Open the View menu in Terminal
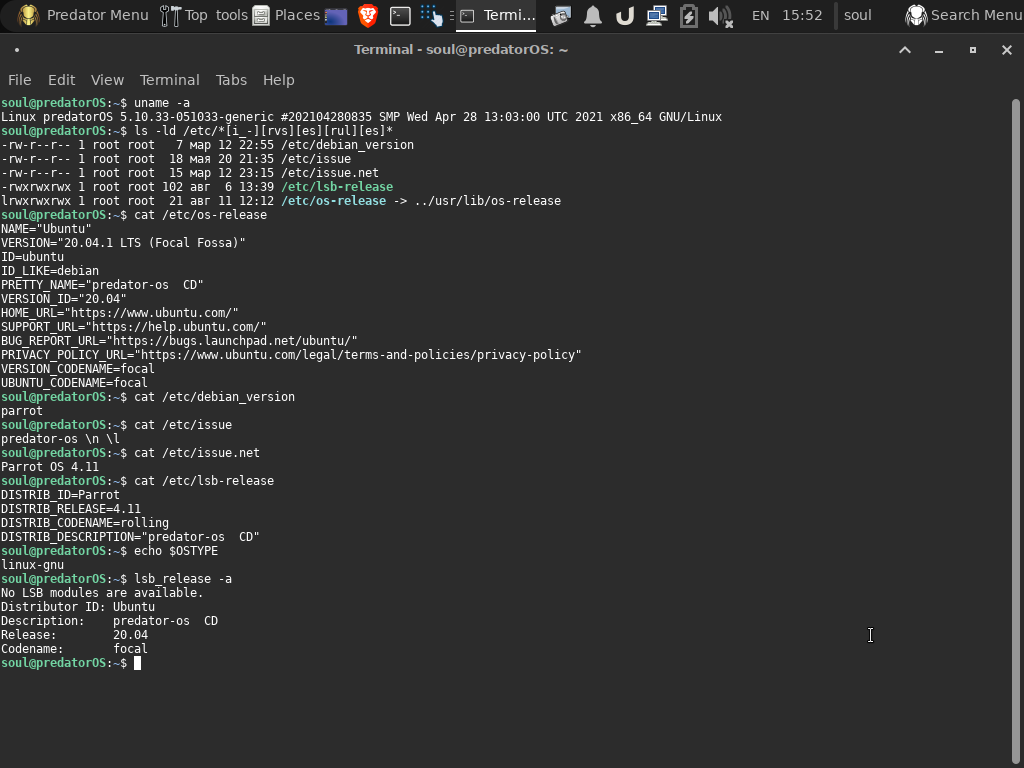This screenshot has width=1024, height=768. [x=107, y=80]
